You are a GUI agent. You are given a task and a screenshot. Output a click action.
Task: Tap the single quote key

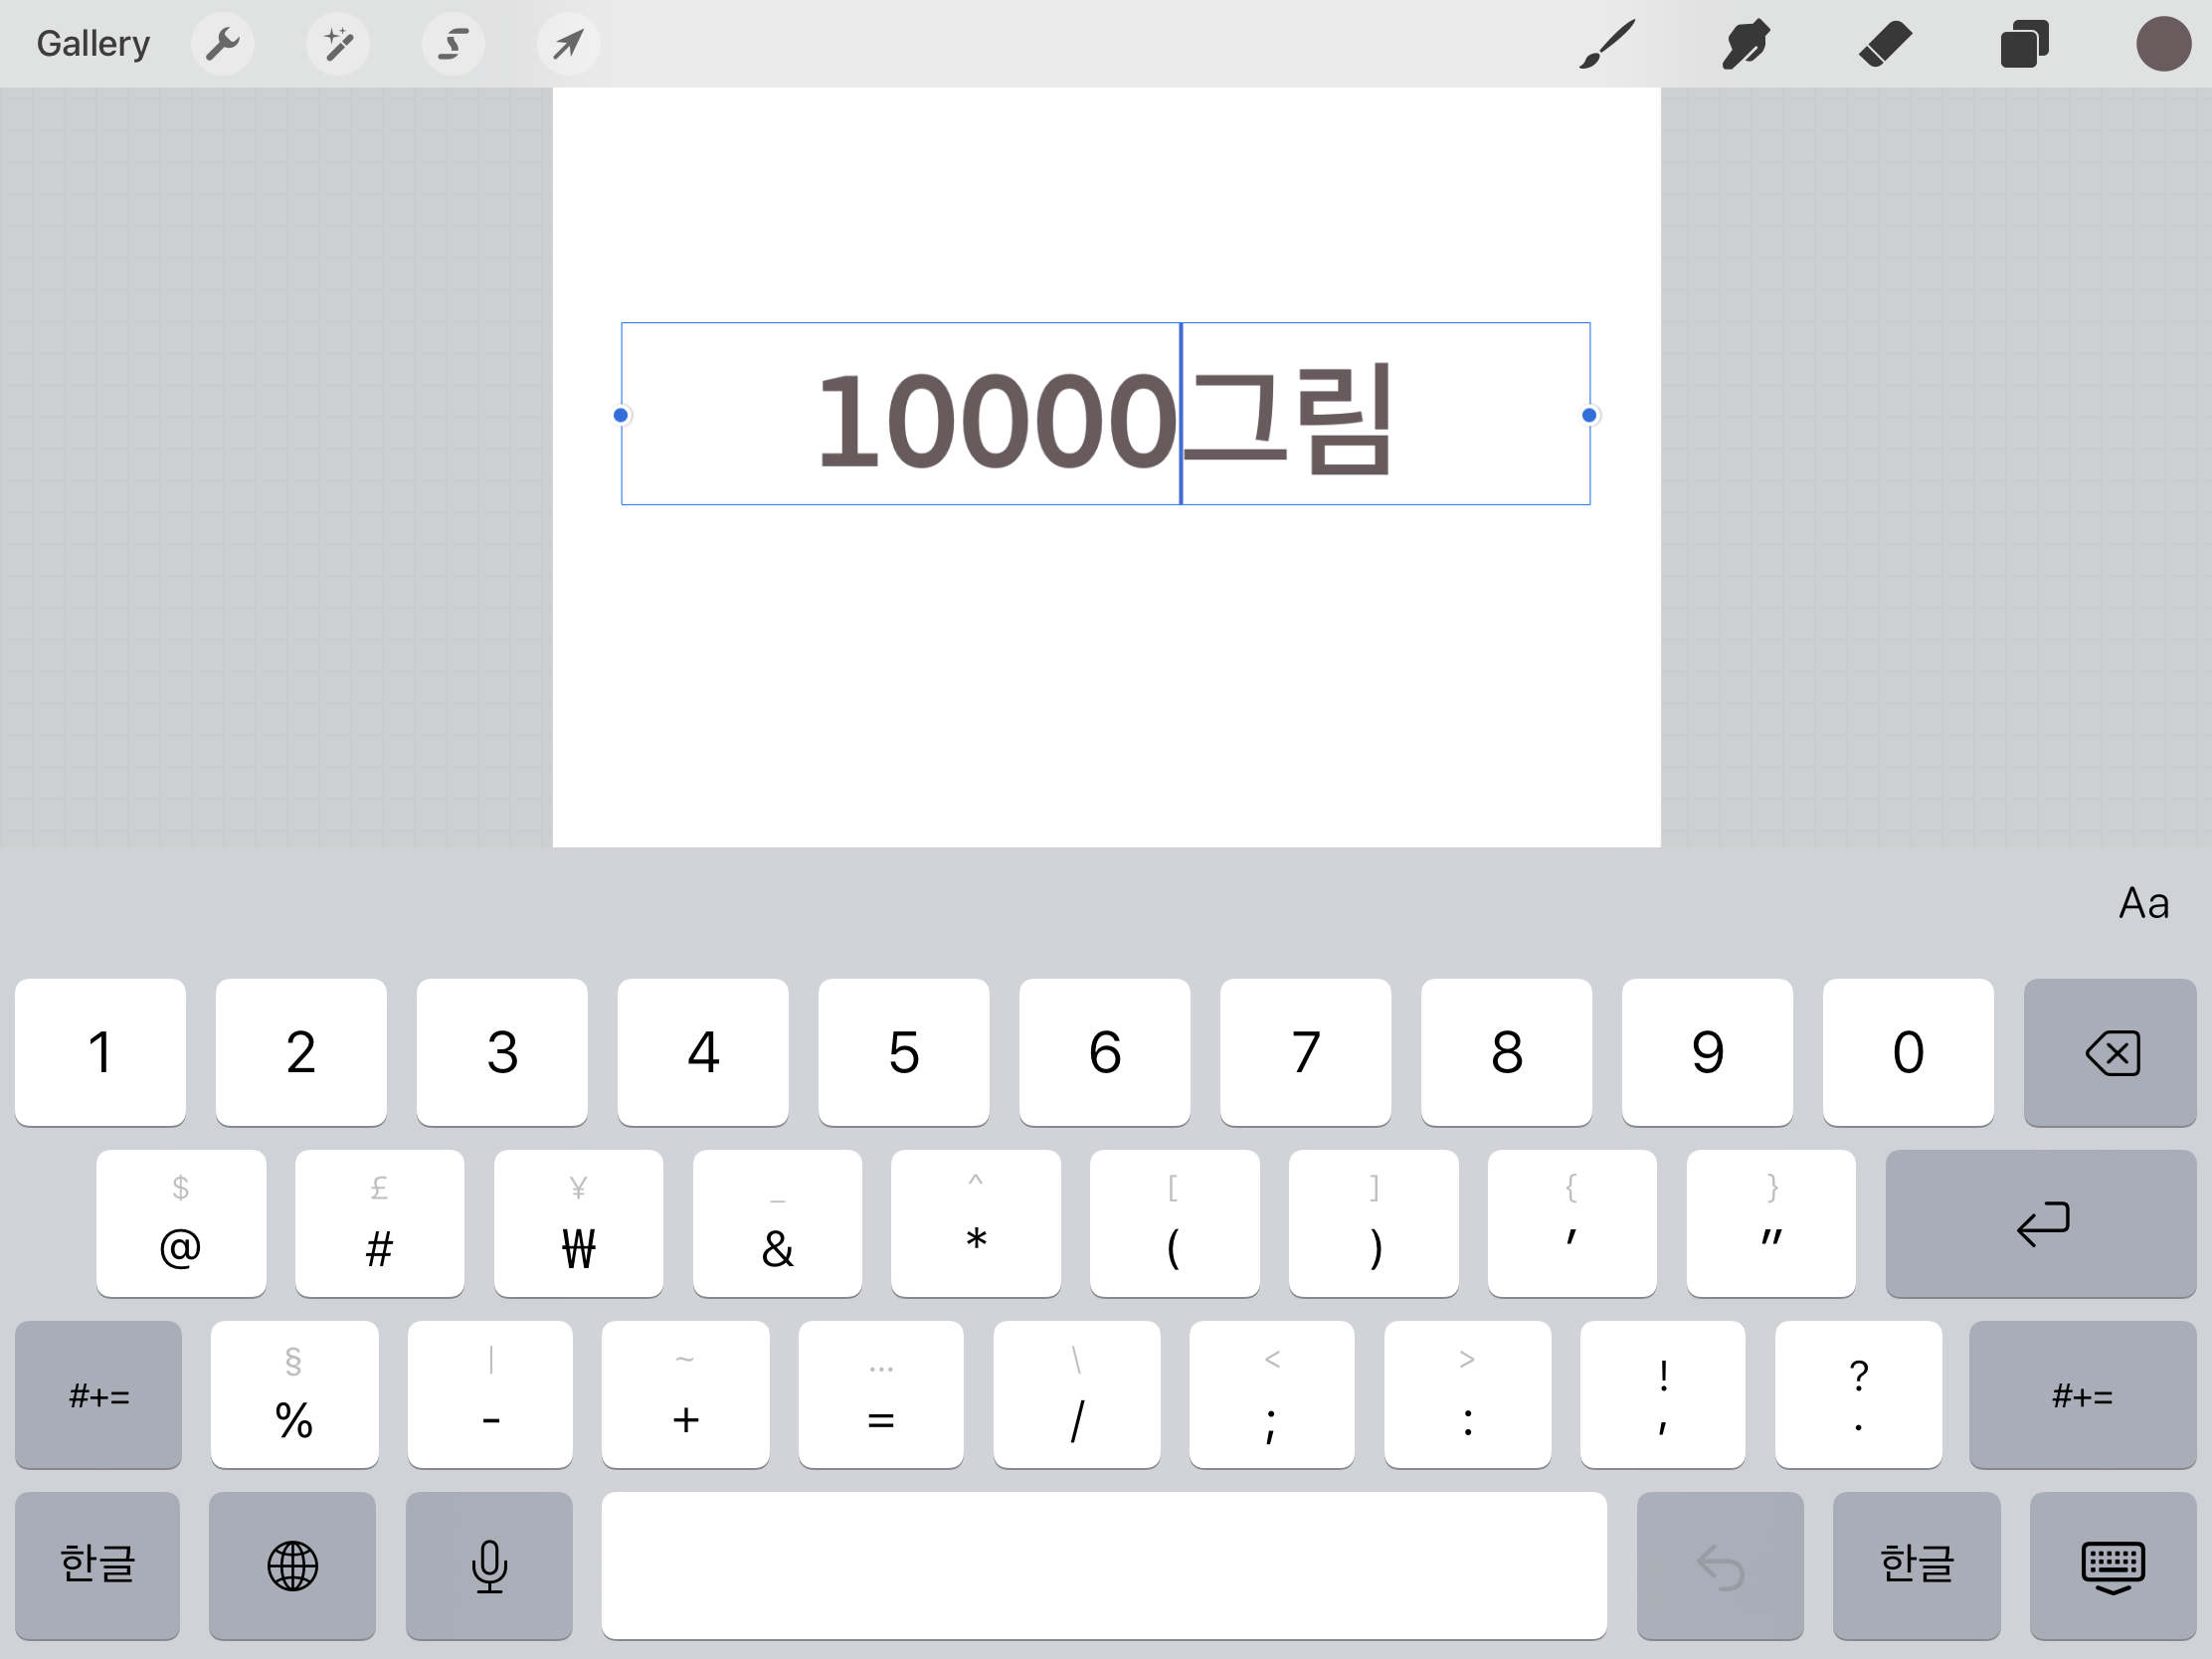coord(1573,1223)
